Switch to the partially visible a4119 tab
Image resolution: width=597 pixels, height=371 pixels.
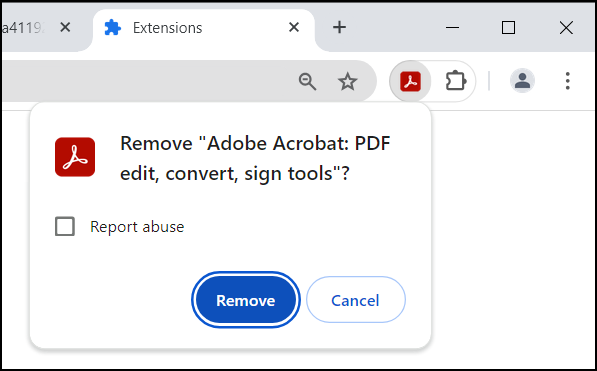(24, 28)
